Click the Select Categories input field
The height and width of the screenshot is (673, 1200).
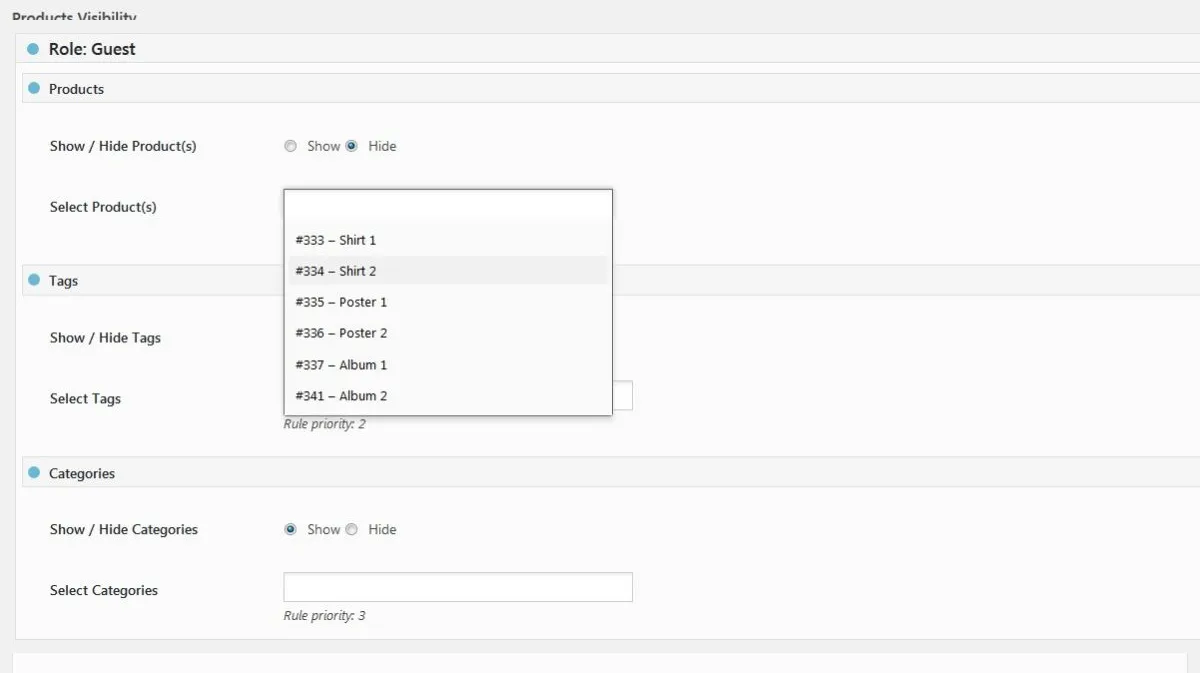[x=458, y=587]
